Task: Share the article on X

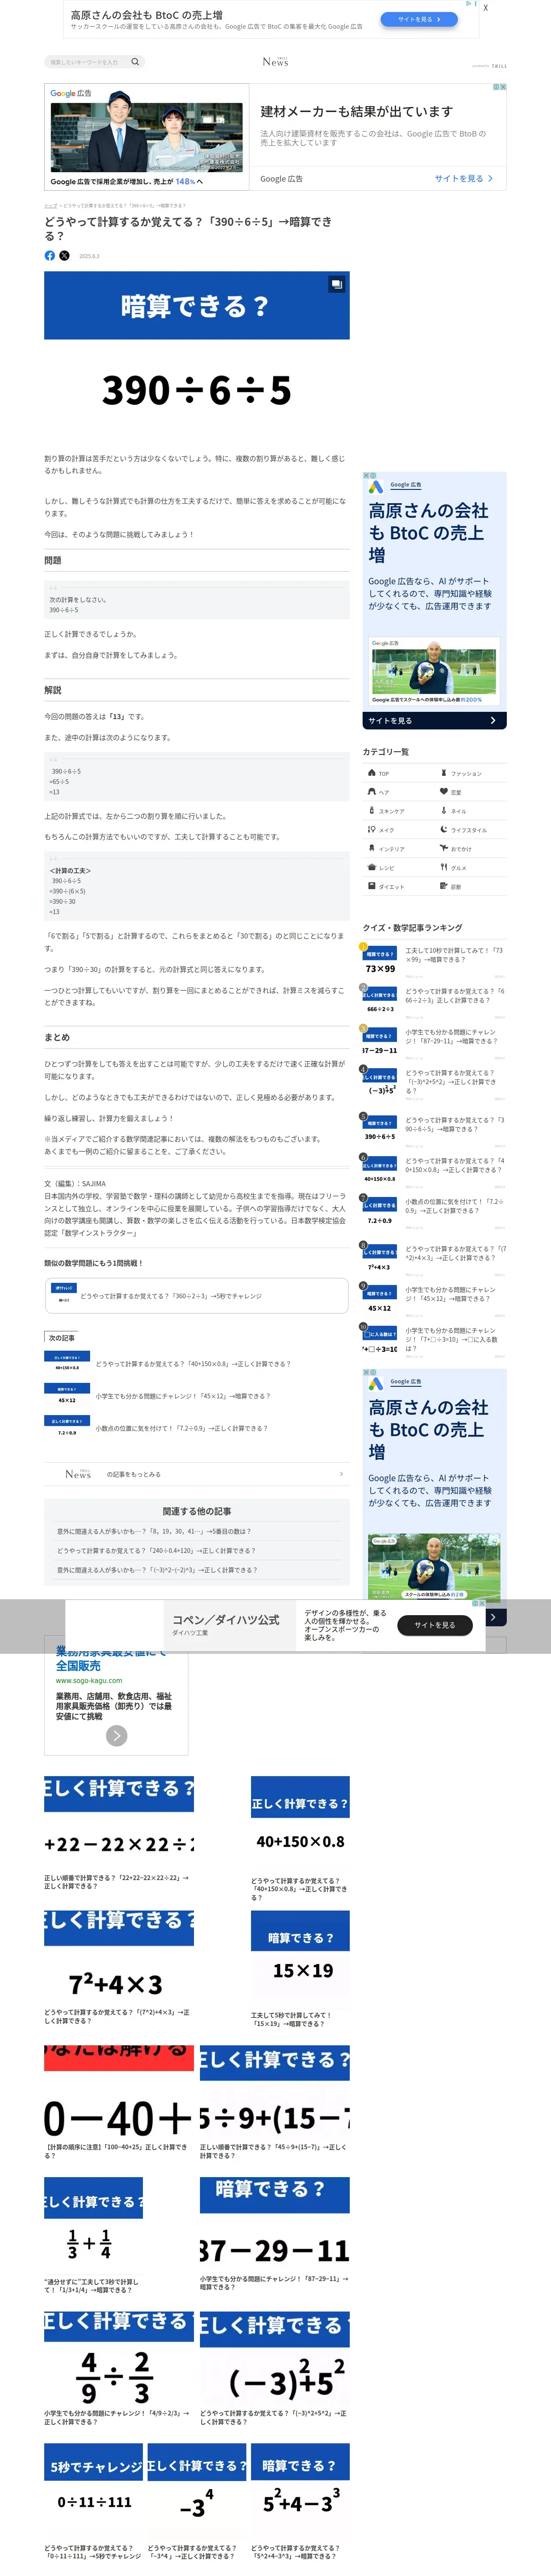Action: (x=65, y=256)
